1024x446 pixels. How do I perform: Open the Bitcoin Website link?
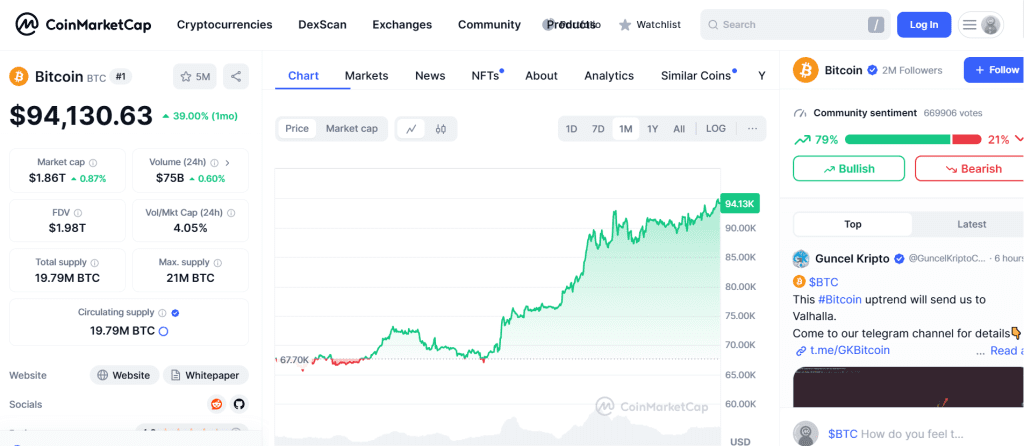(x=125, y=375)
